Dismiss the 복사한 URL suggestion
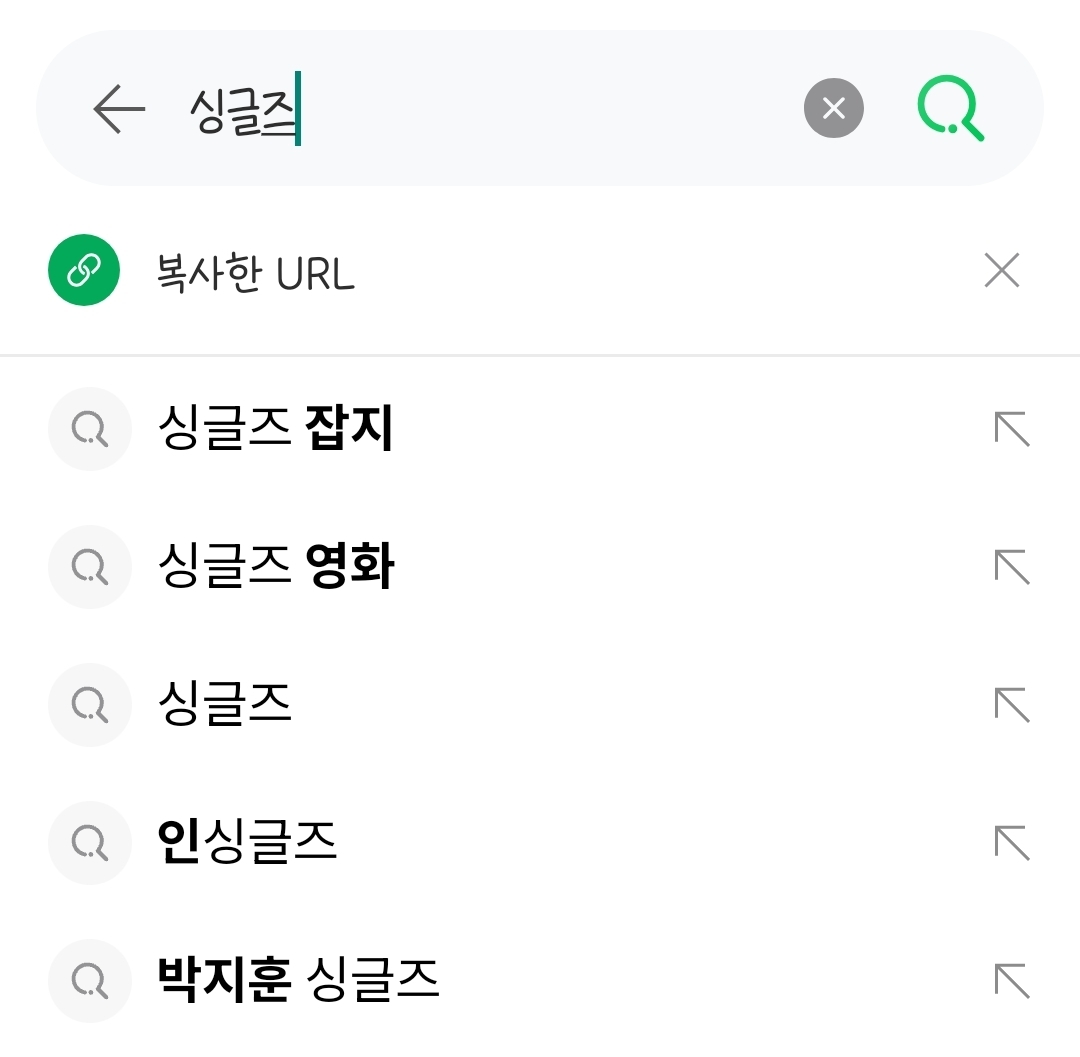Image resolution: width=1080 pixels, height=1057 pixels. (x=1001, y=270)
